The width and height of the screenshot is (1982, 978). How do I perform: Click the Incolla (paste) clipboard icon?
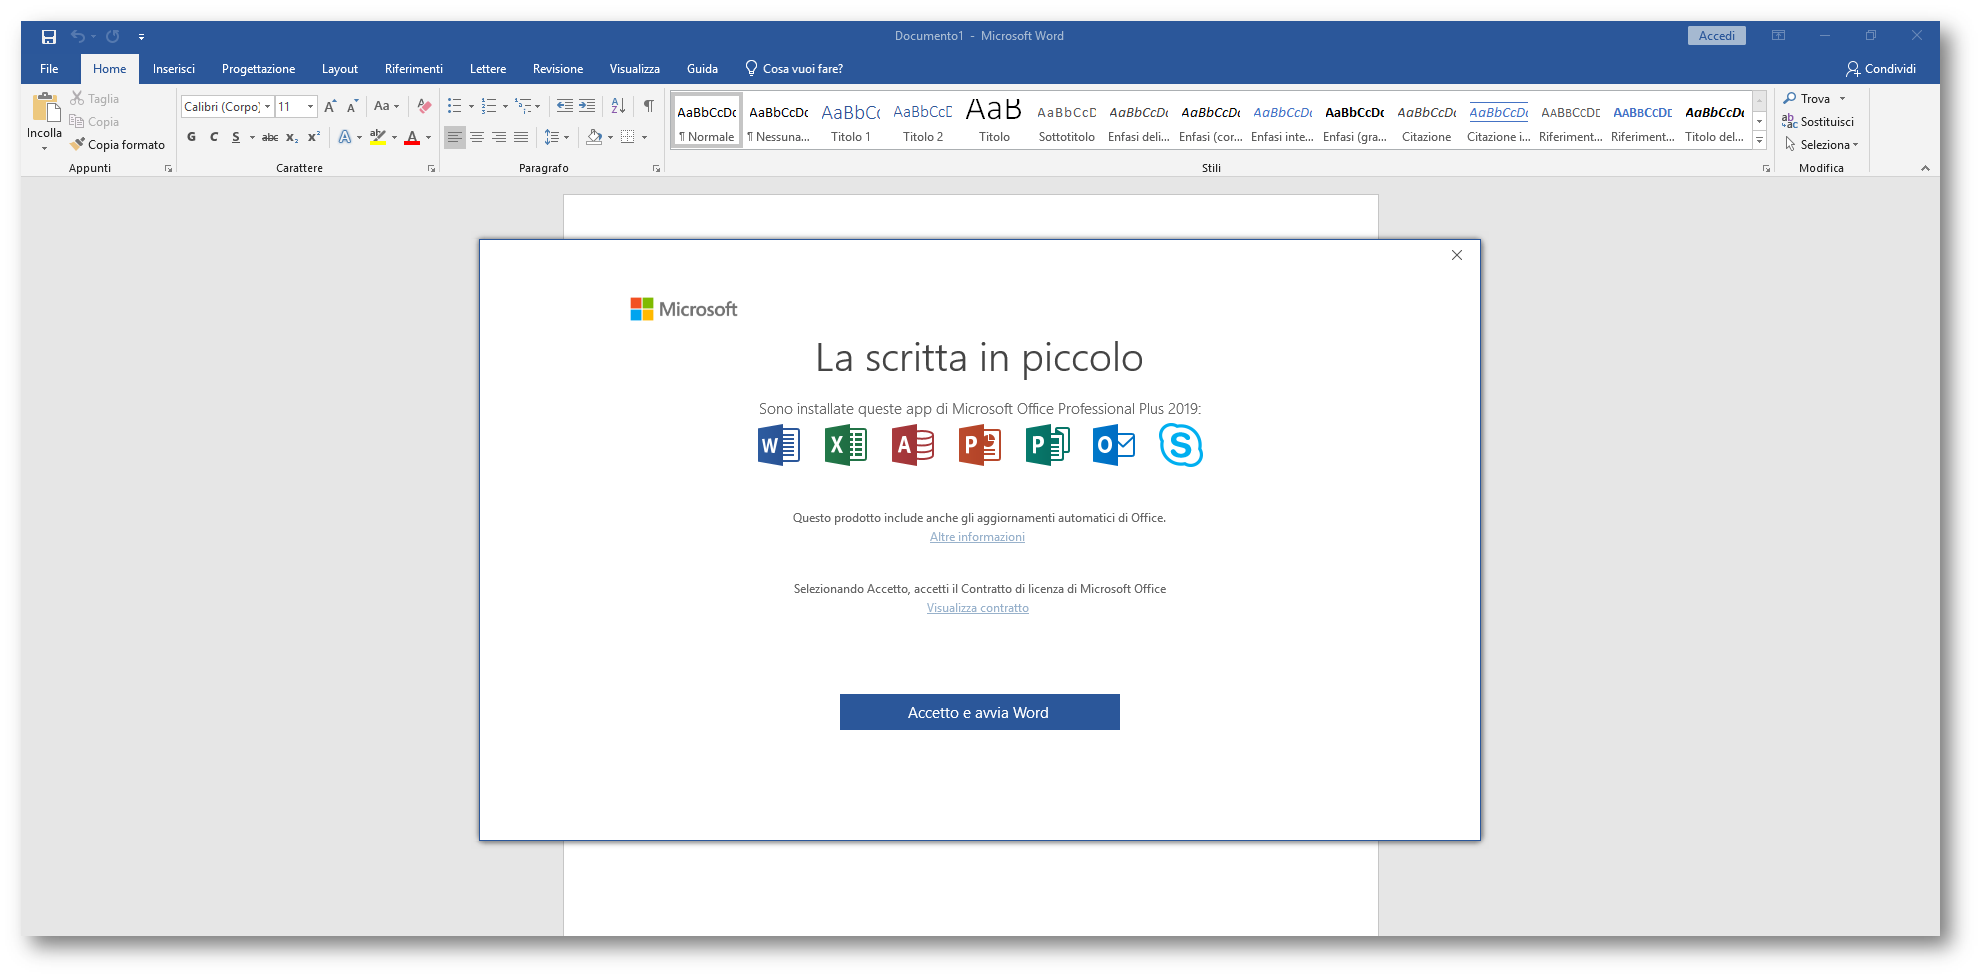pos(45,108)
